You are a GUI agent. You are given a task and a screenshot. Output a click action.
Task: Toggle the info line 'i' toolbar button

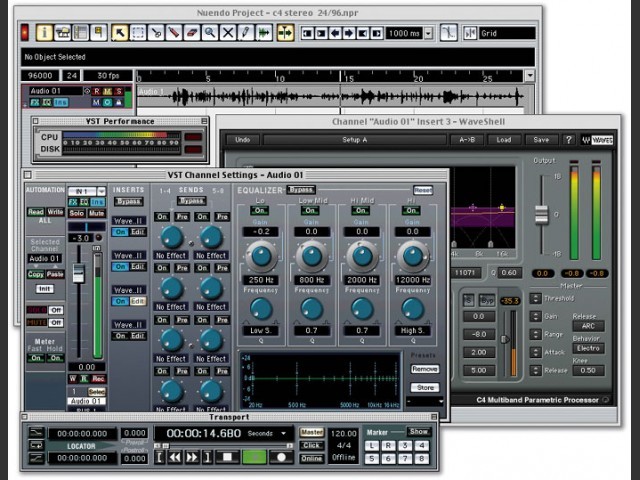coord(44,33)
